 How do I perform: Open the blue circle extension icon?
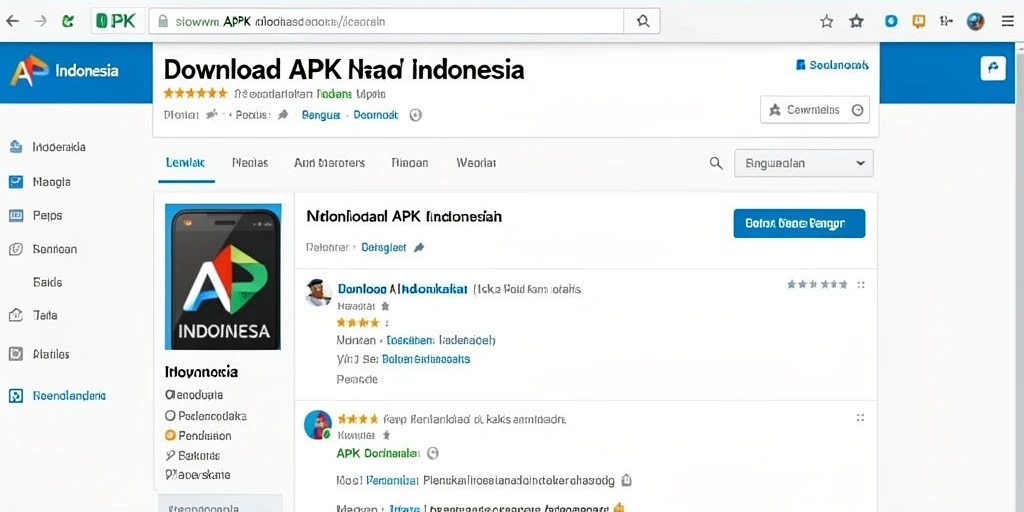891,22
